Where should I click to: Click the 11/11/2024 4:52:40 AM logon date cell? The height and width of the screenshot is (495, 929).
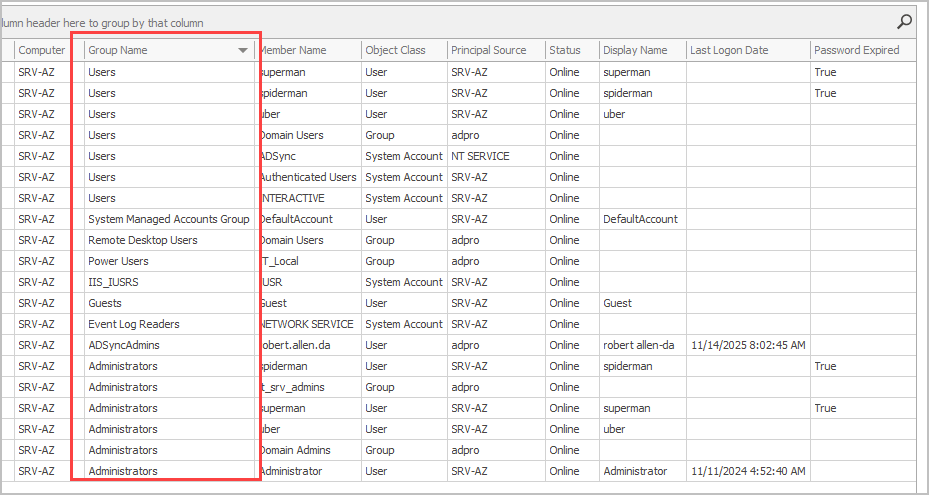pyautogui.click(x=747, y=471)
